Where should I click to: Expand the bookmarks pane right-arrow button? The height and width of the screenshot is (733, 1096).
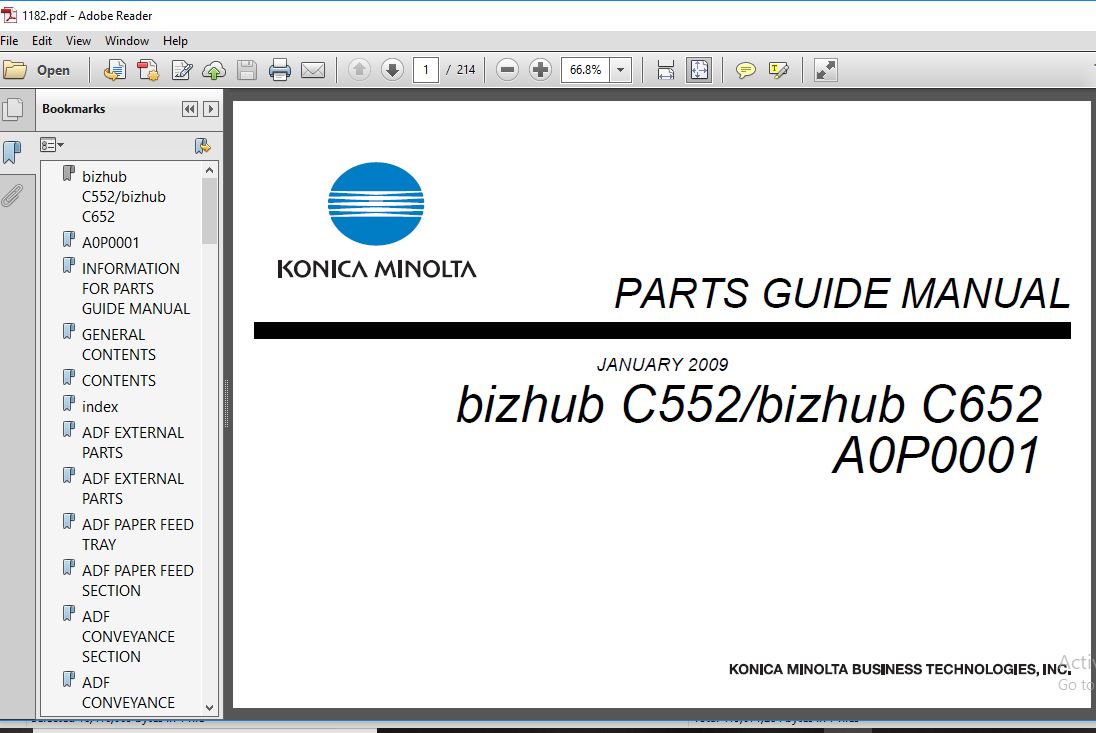coord(210,109)
